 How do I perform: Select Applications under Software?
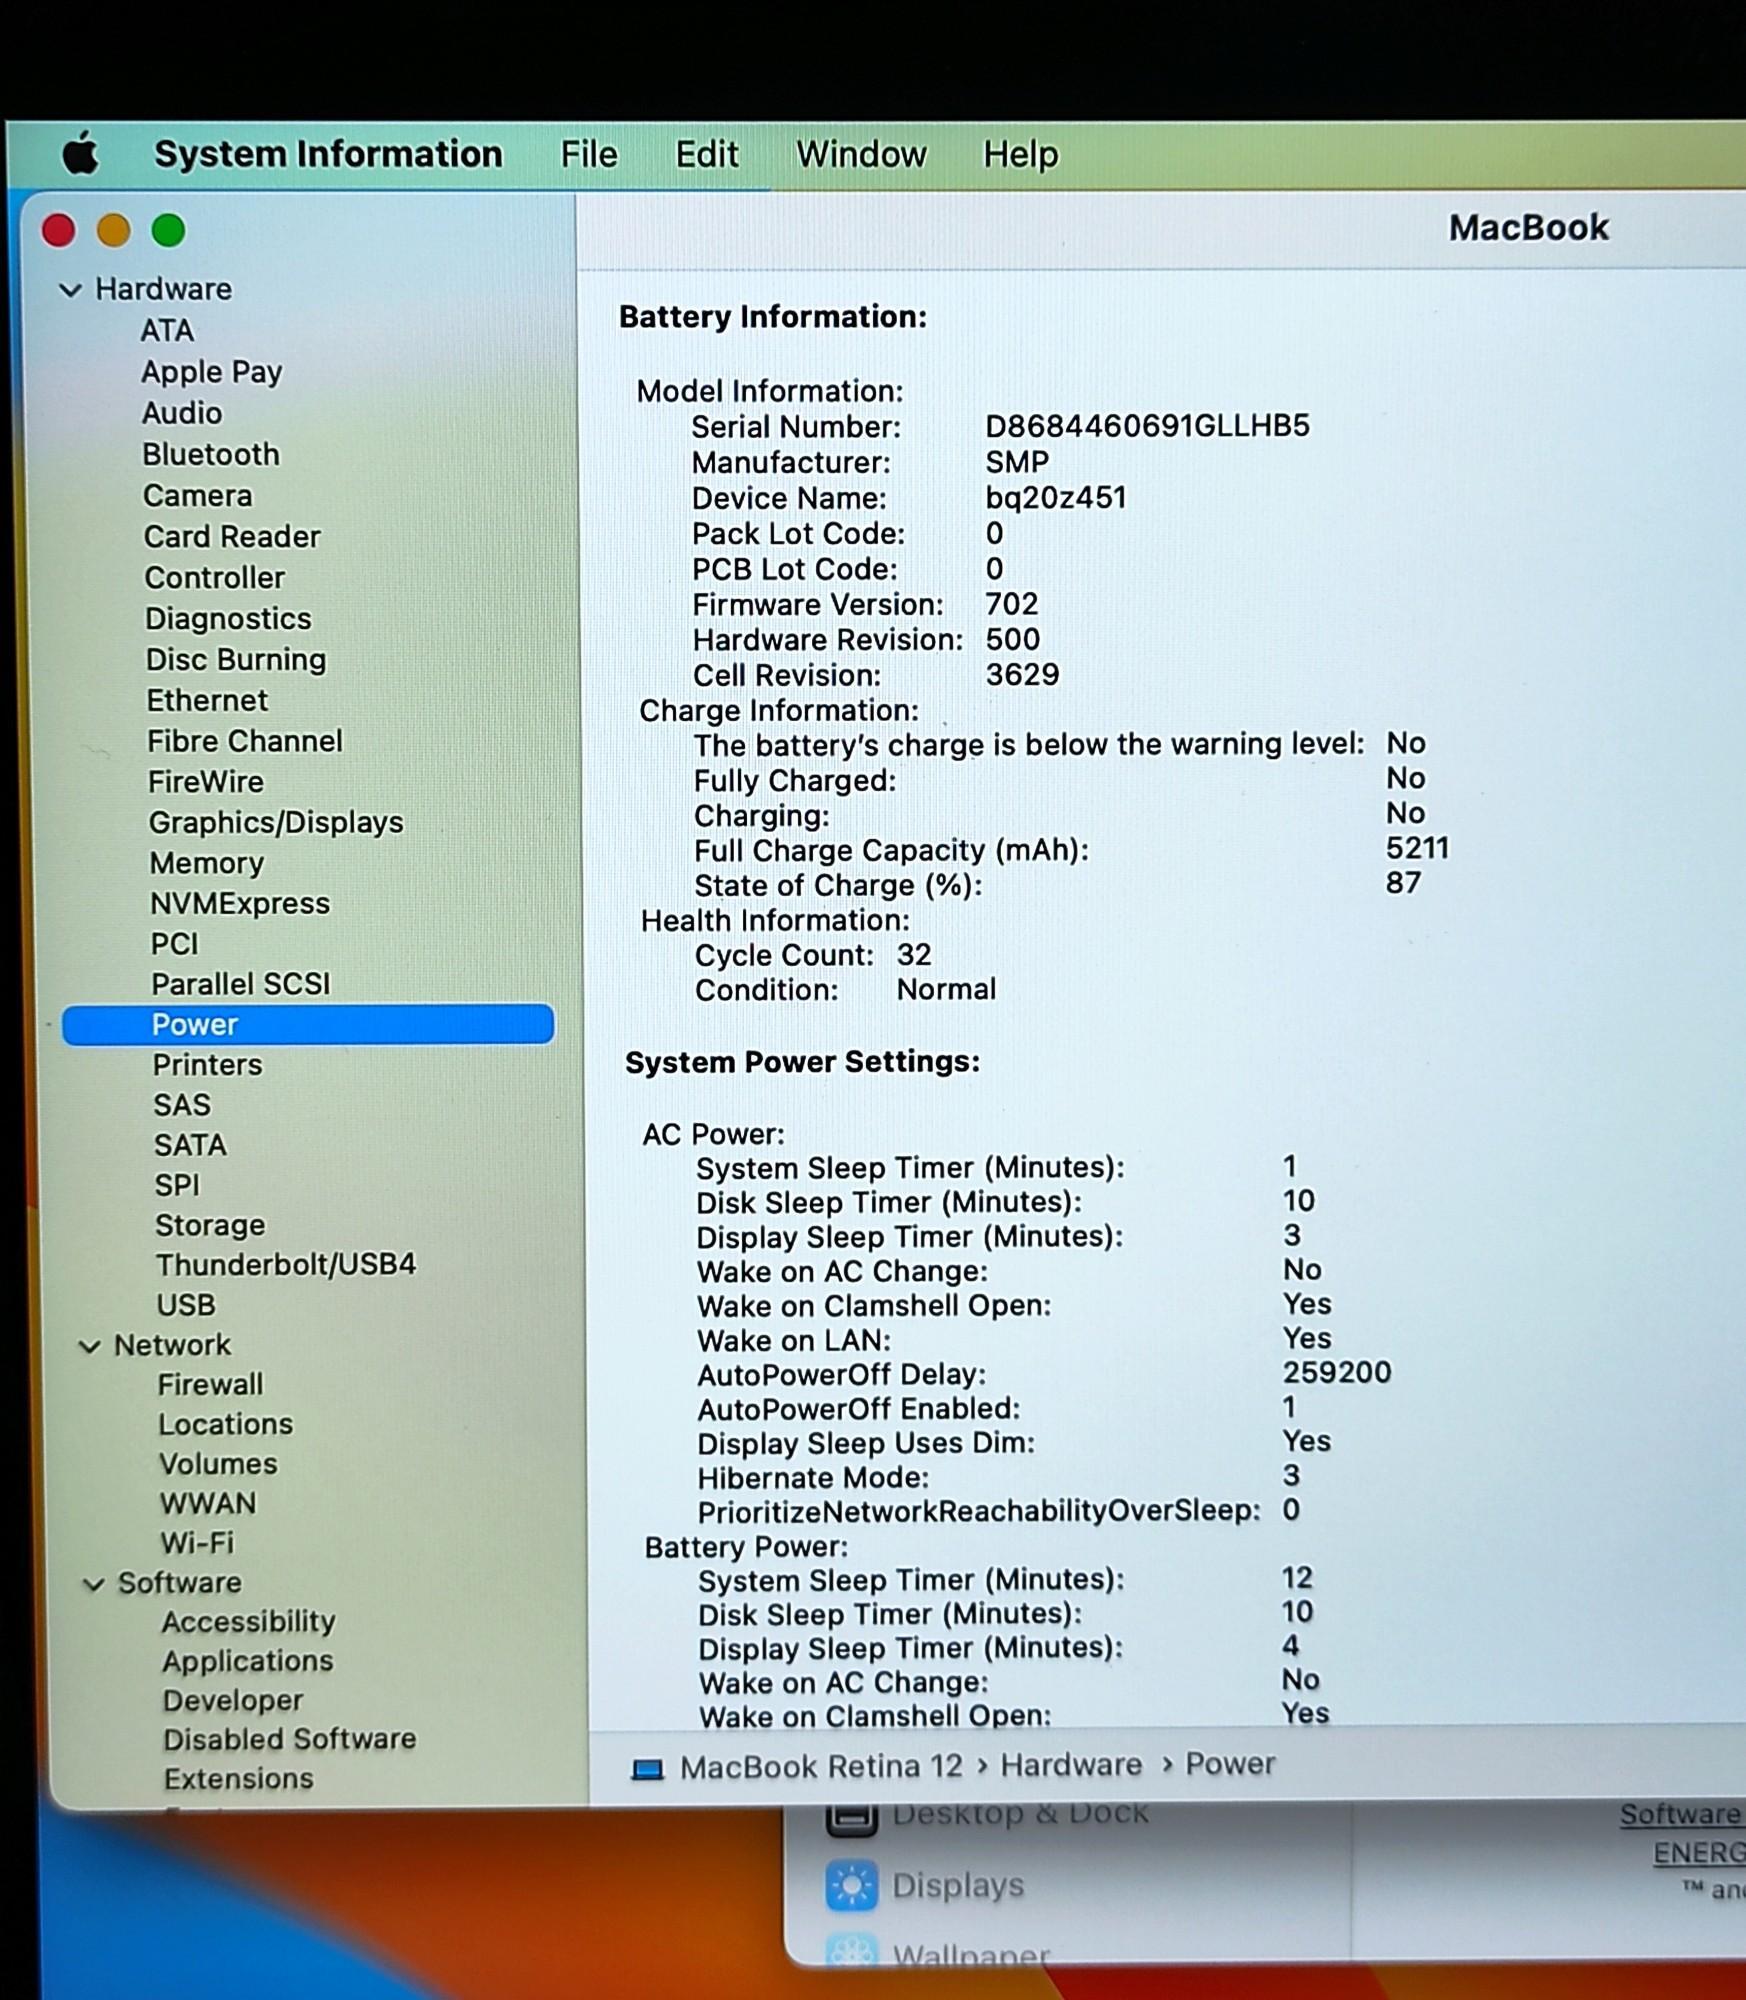(248, 1662)
